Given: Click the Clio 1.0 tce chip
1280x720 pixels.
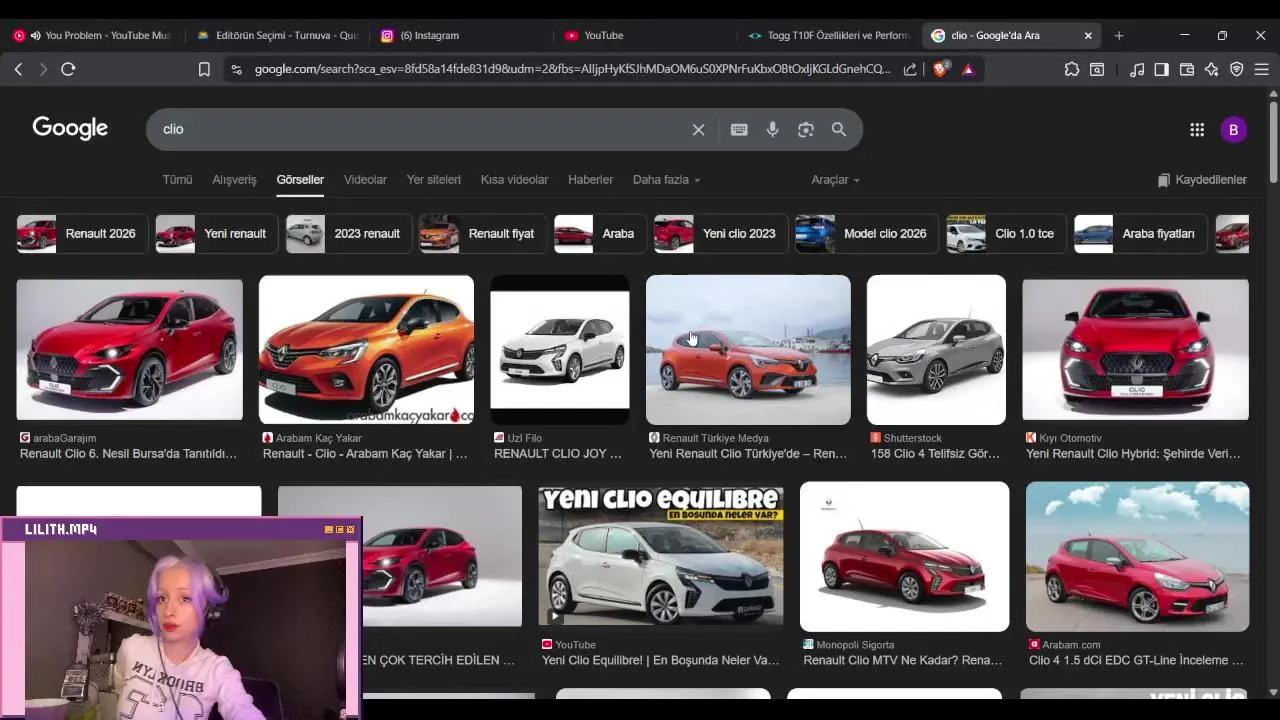Looking at the screenshot, I should 1006,234.
